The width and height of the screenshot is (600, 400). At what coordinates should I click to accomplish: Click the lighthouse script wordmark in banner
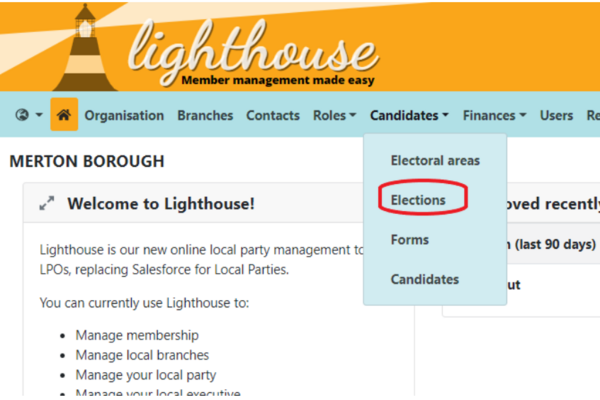(x=253, y=50)
